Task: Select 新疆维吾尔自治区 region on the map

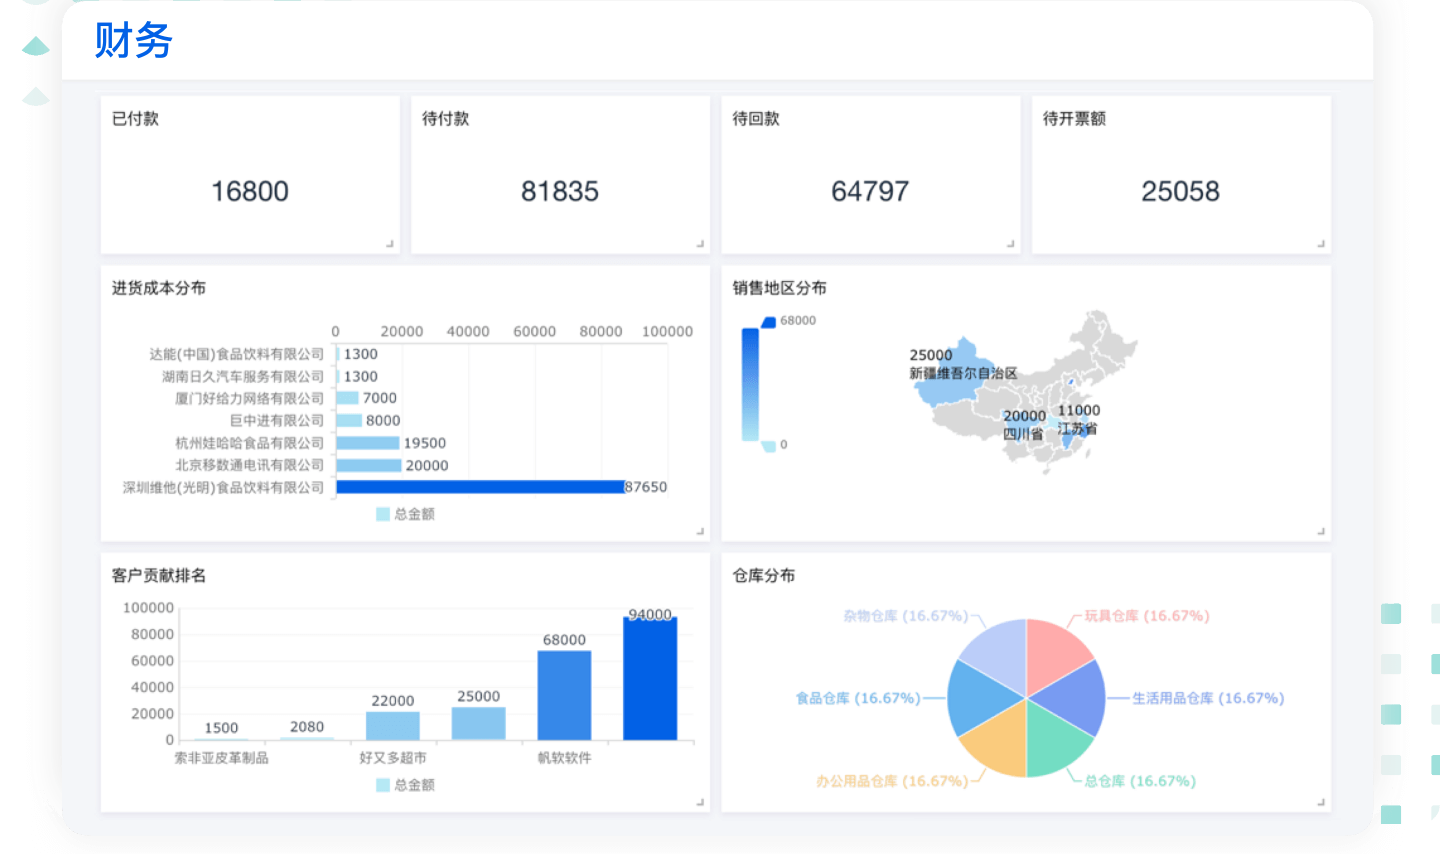Action: 952,378
